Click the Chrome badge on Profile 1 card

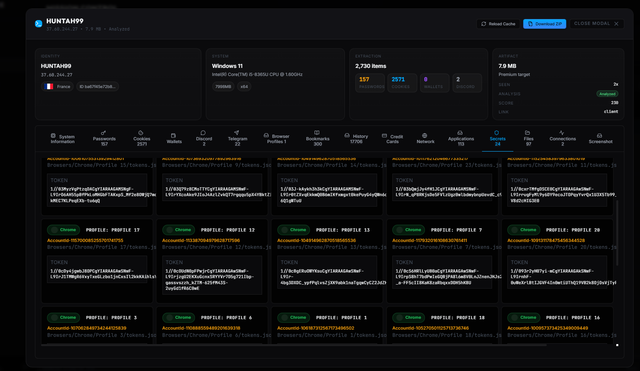click(293, 318)
